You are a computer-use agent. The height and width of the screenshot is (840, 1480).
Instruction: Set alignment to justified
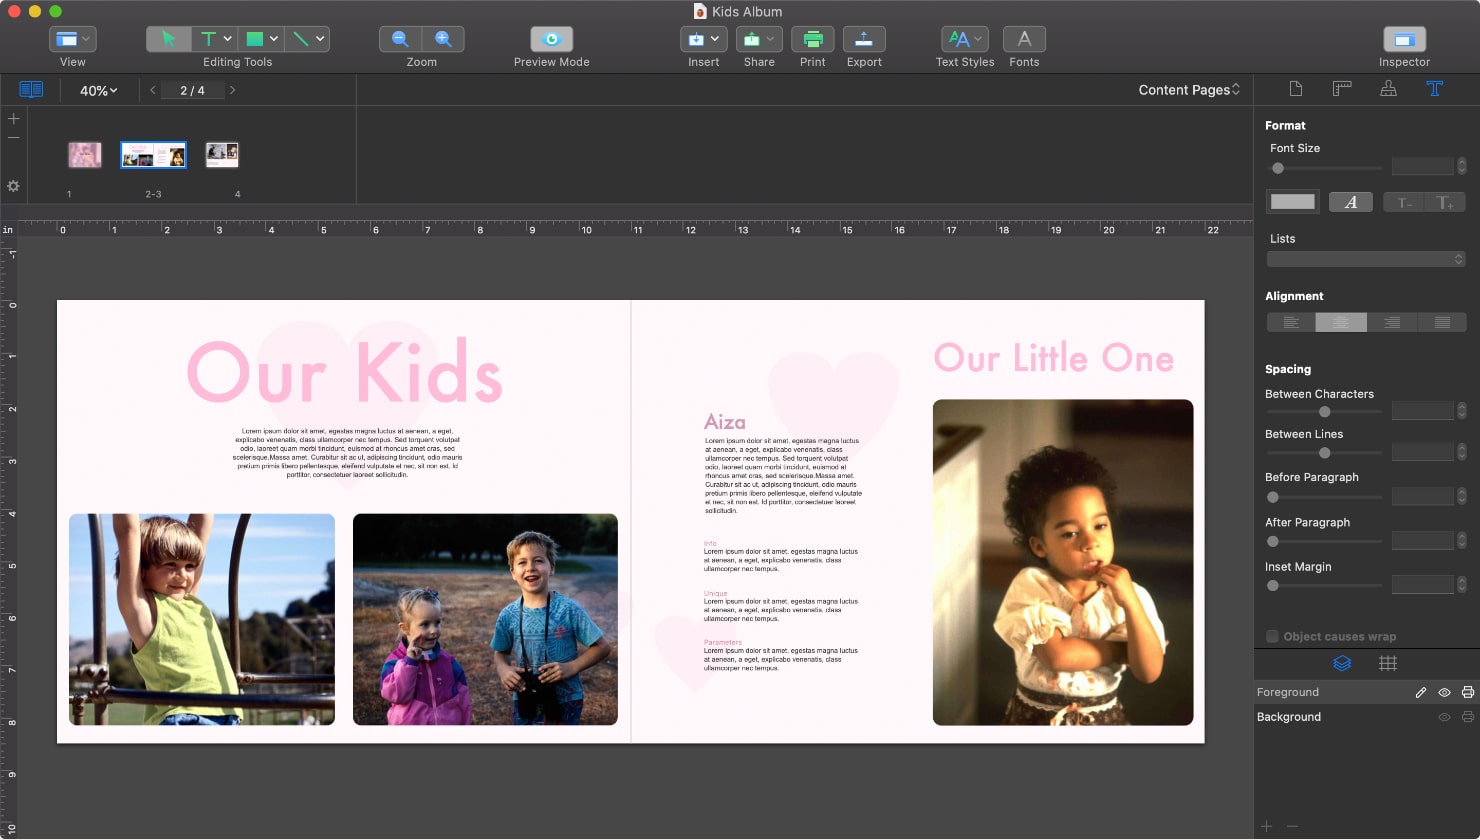point(1442,322)
